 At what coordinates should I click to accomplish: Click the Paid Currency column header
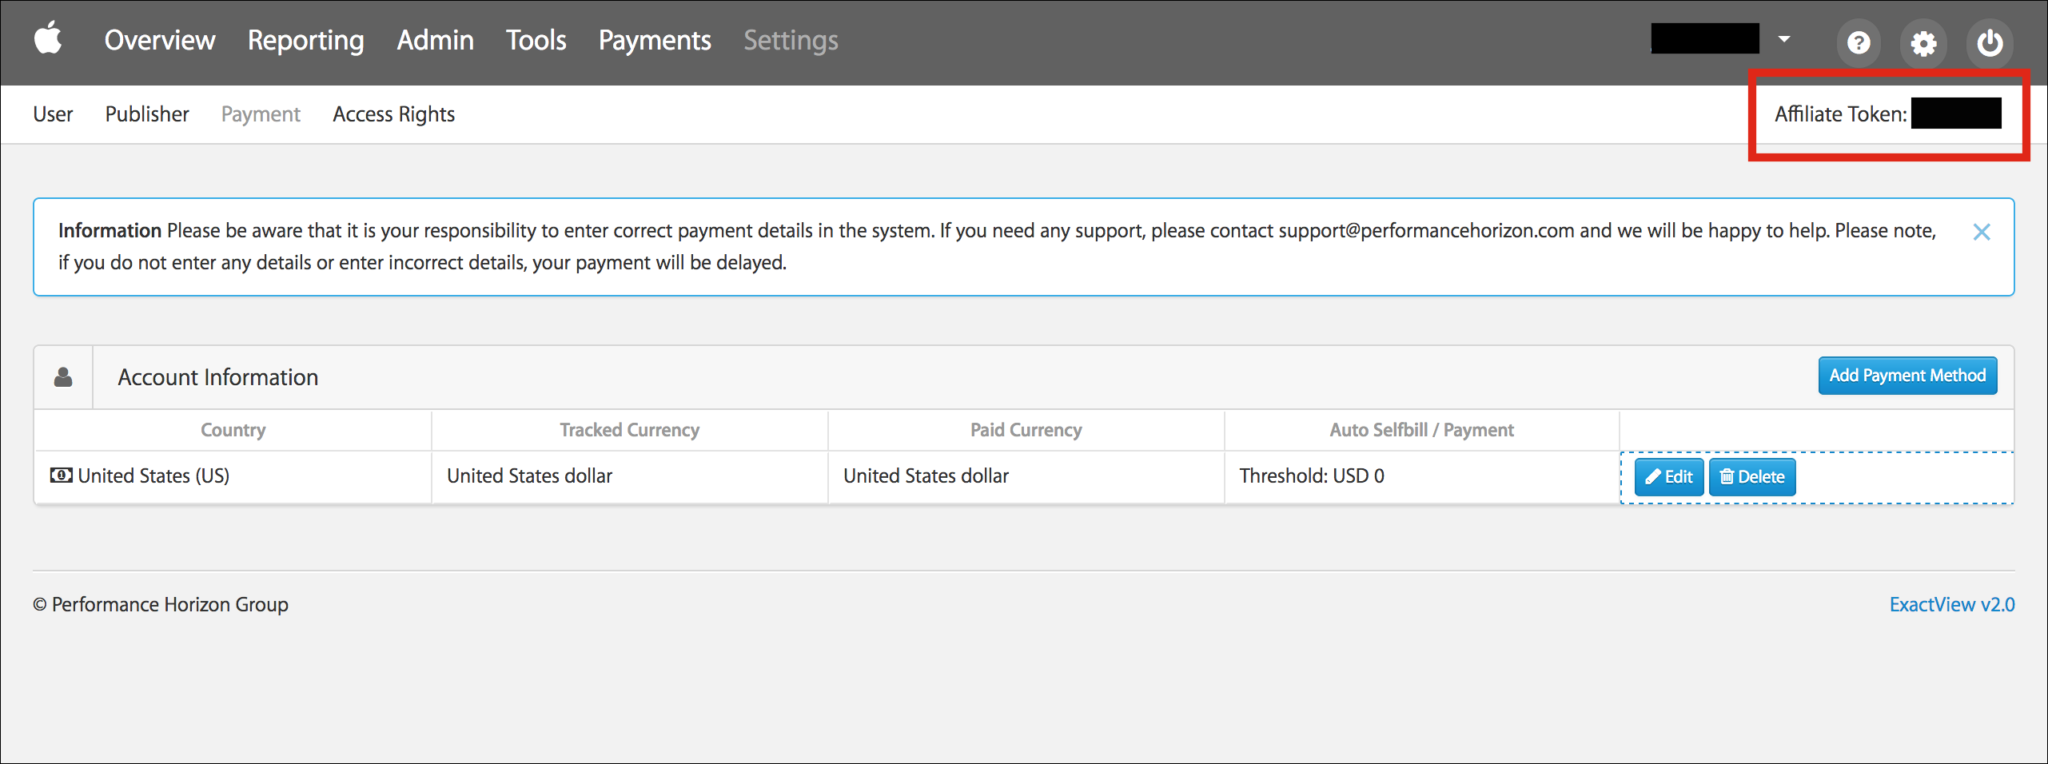pyautogui.click(x=1026, y=430)
